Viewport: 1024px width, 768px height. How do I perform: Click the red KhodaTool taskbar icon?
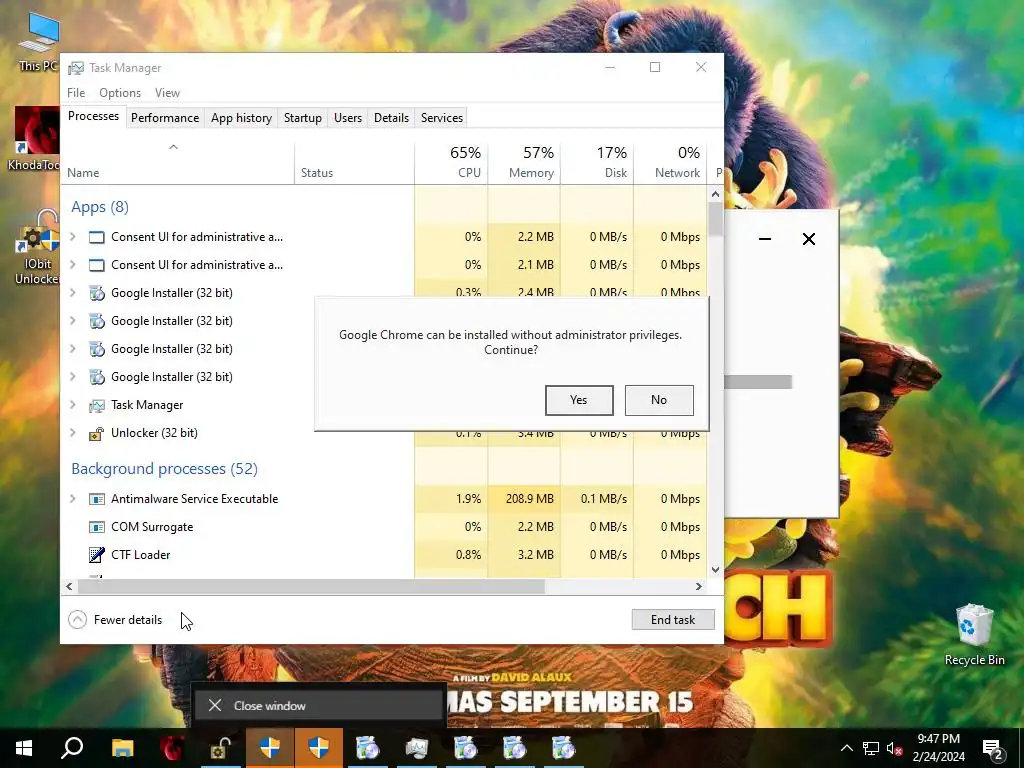[172, 748]
